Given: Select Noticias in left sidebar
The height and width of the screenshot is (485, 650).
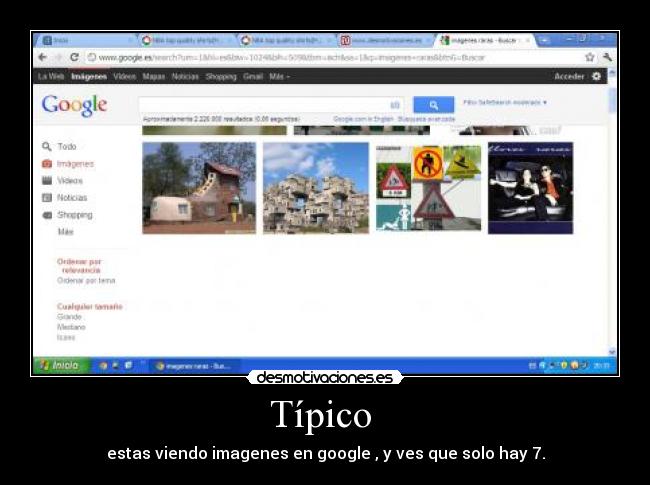Looking at the screenshot, I should [x=72, y=198].
